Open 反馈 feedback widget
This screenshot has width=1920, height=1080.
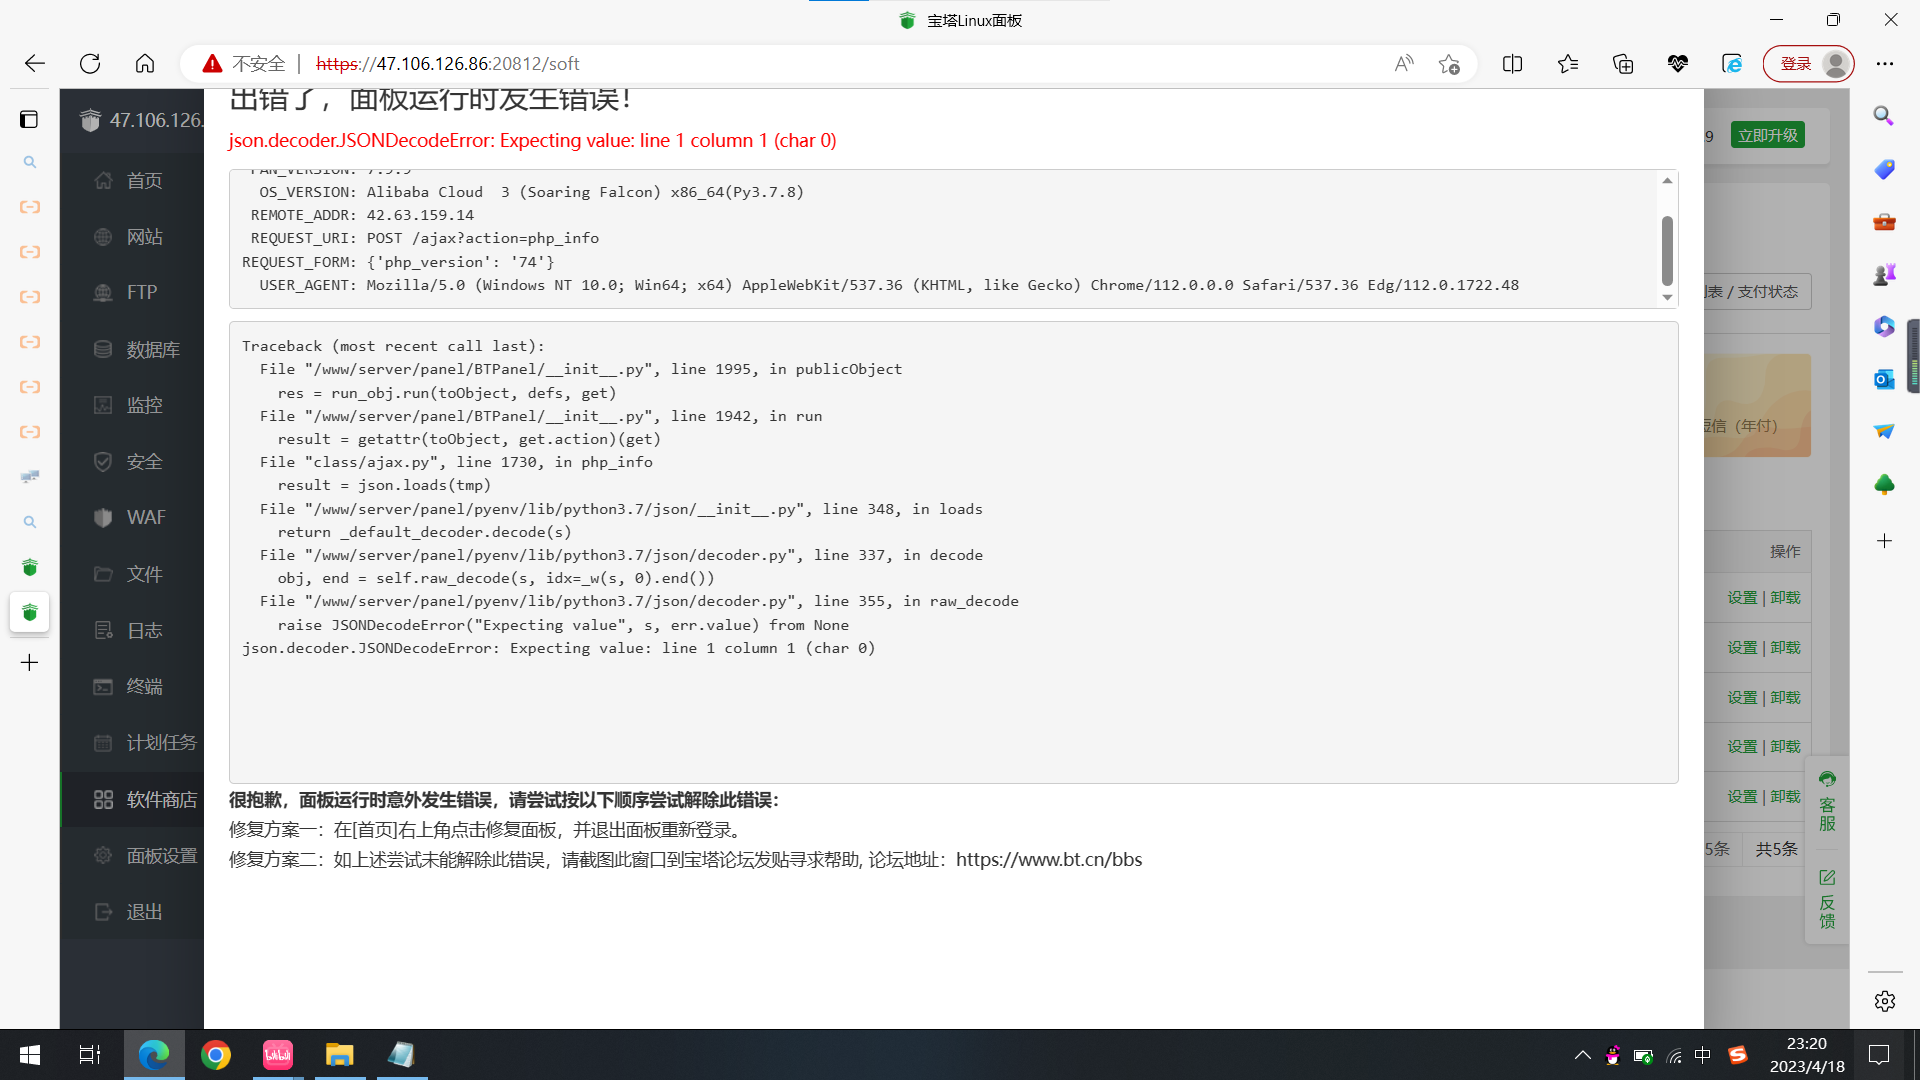(x=1827, y=899)
